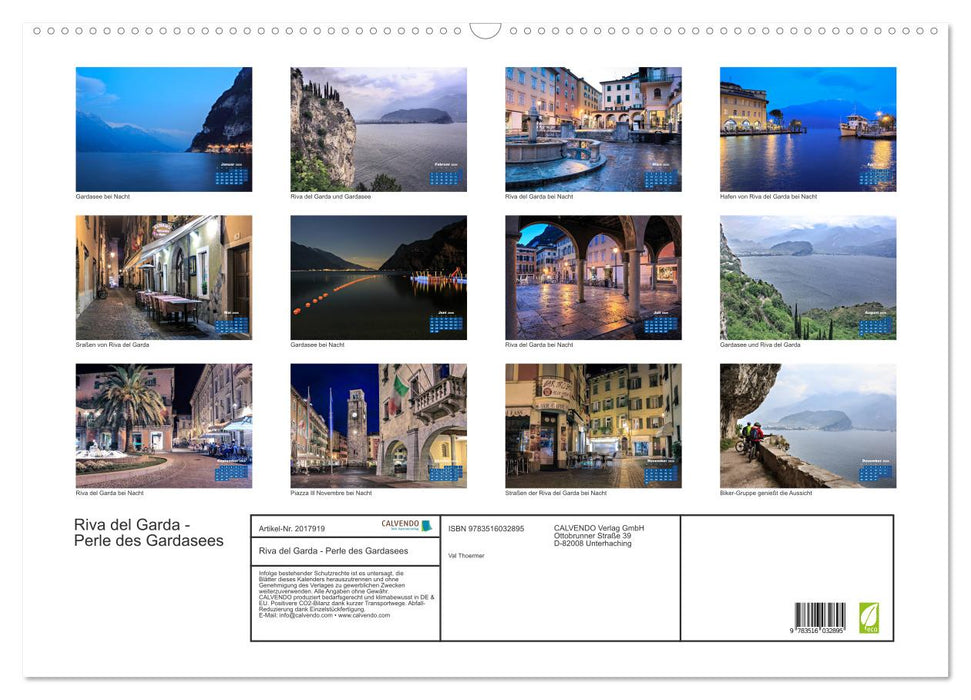Expand the Artikel-Nr. 2017919 info box
This screenshot has height=700, width=971.
[x=292, y=529]
